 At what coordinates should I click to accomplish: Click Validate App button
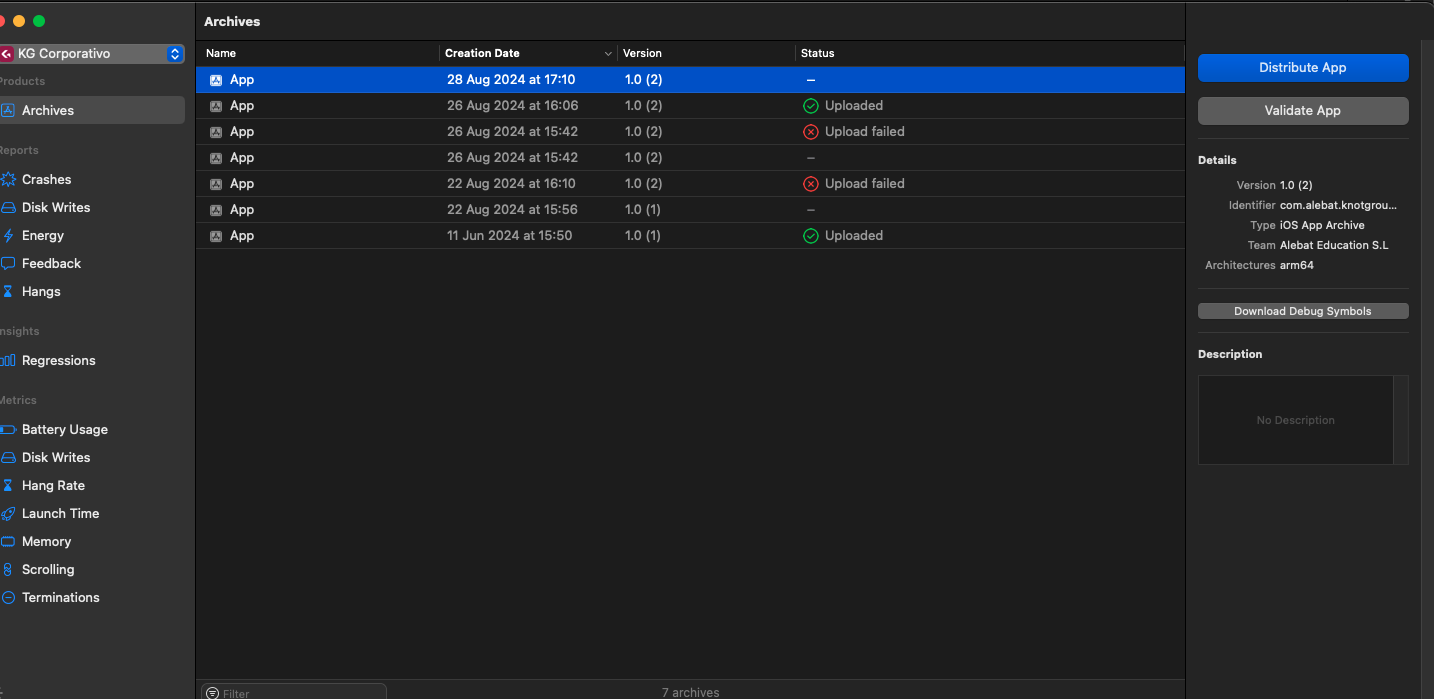pyautogui.click(x=1302, y=111)
